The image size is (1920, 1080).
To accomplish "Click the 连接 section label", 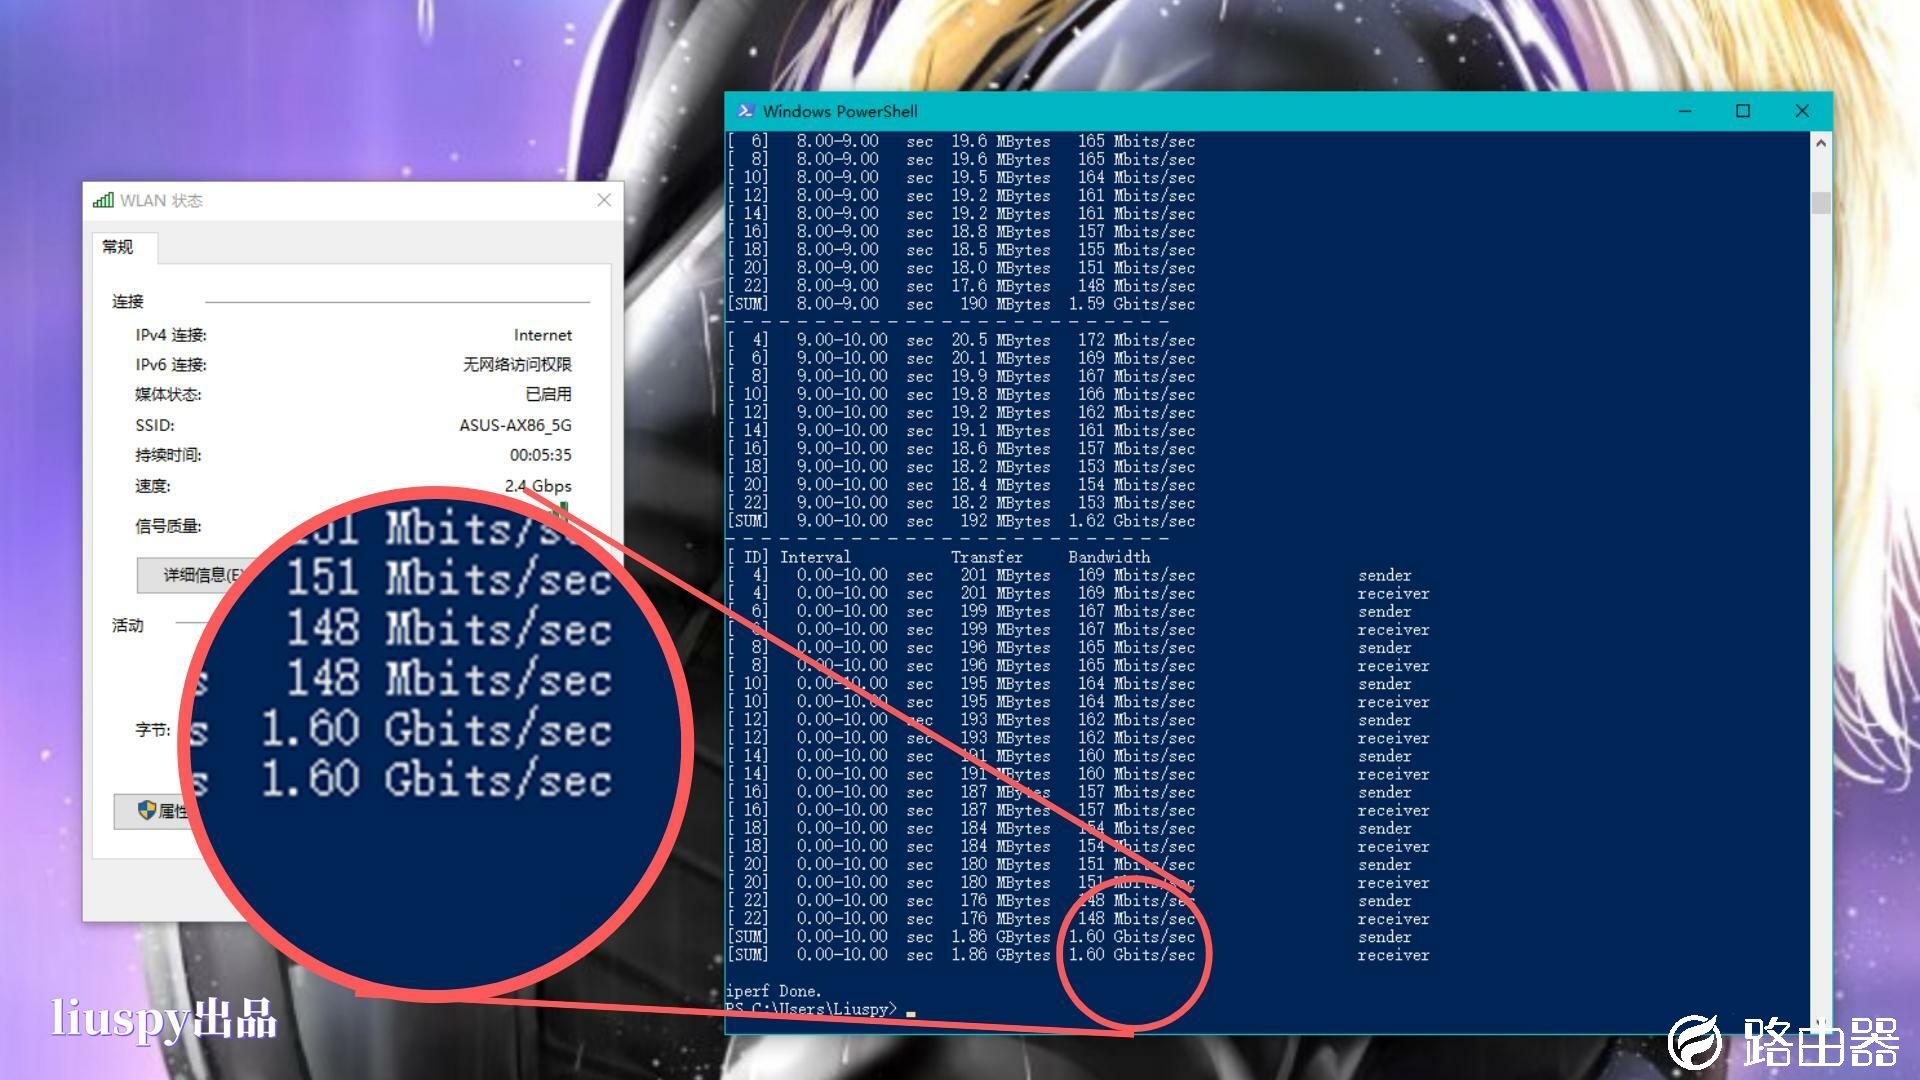I will click(127, 301).
